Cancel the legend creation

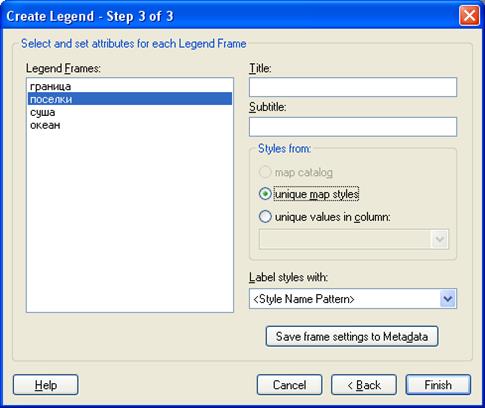(289, 385)
